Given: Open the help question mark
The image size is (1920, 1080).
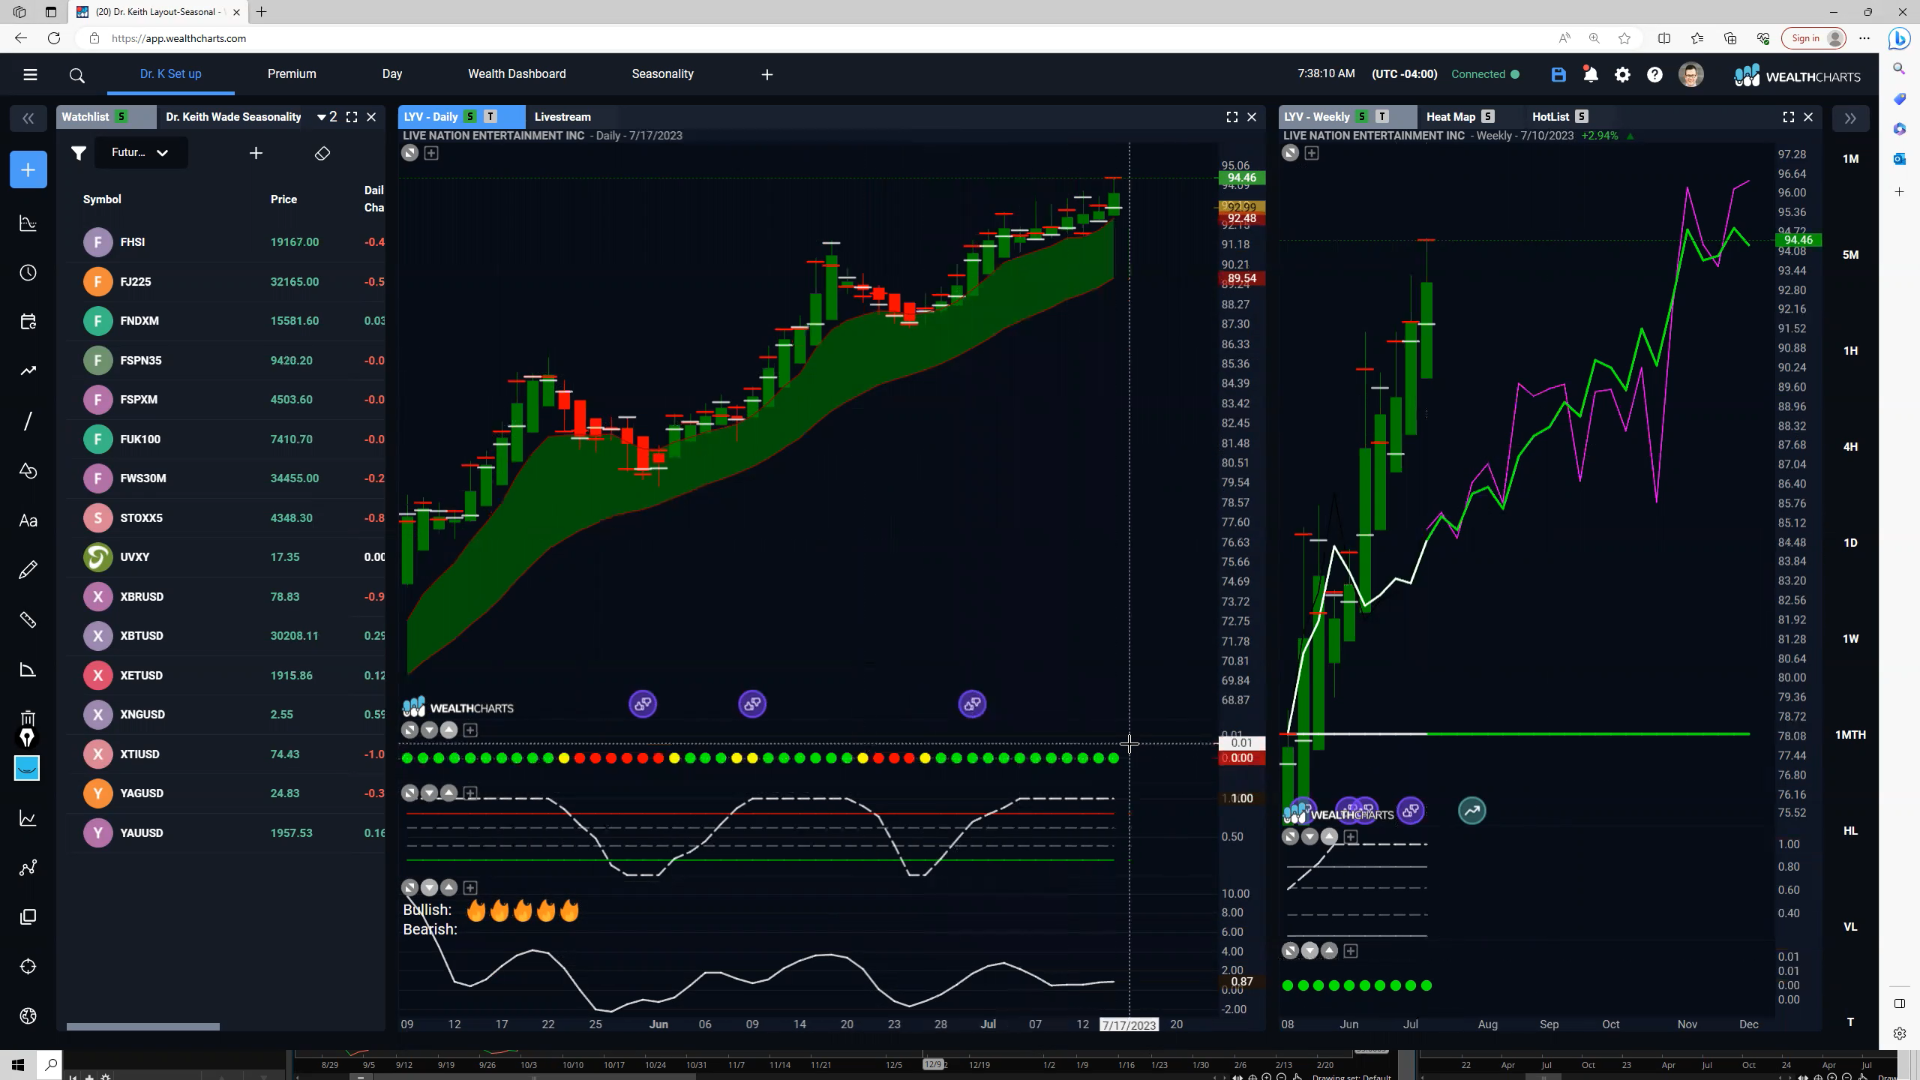Looking at the screenshot, I should point(1655,75).
